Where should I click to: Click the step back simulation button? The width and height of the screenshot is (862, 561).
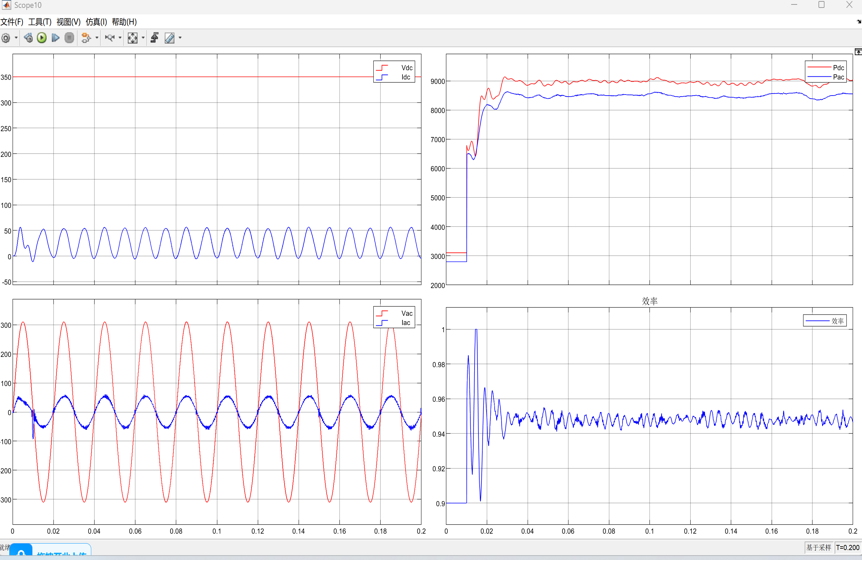pyautogui.click(x=28, y=38)
